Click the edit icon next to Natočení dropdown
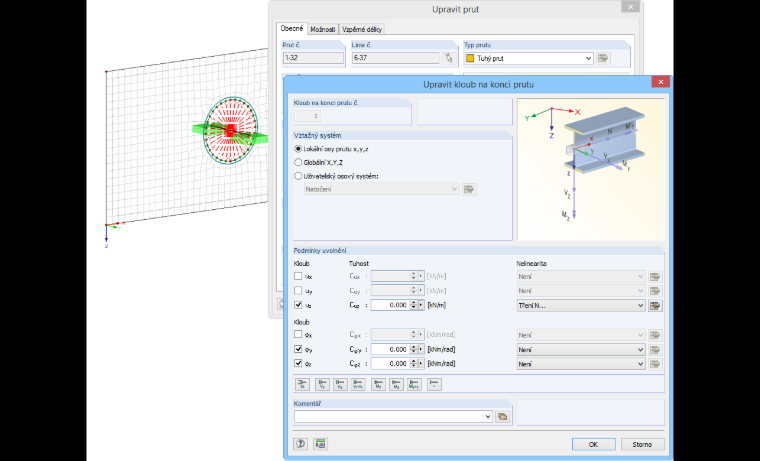760x461 pixels. (469, 189)
